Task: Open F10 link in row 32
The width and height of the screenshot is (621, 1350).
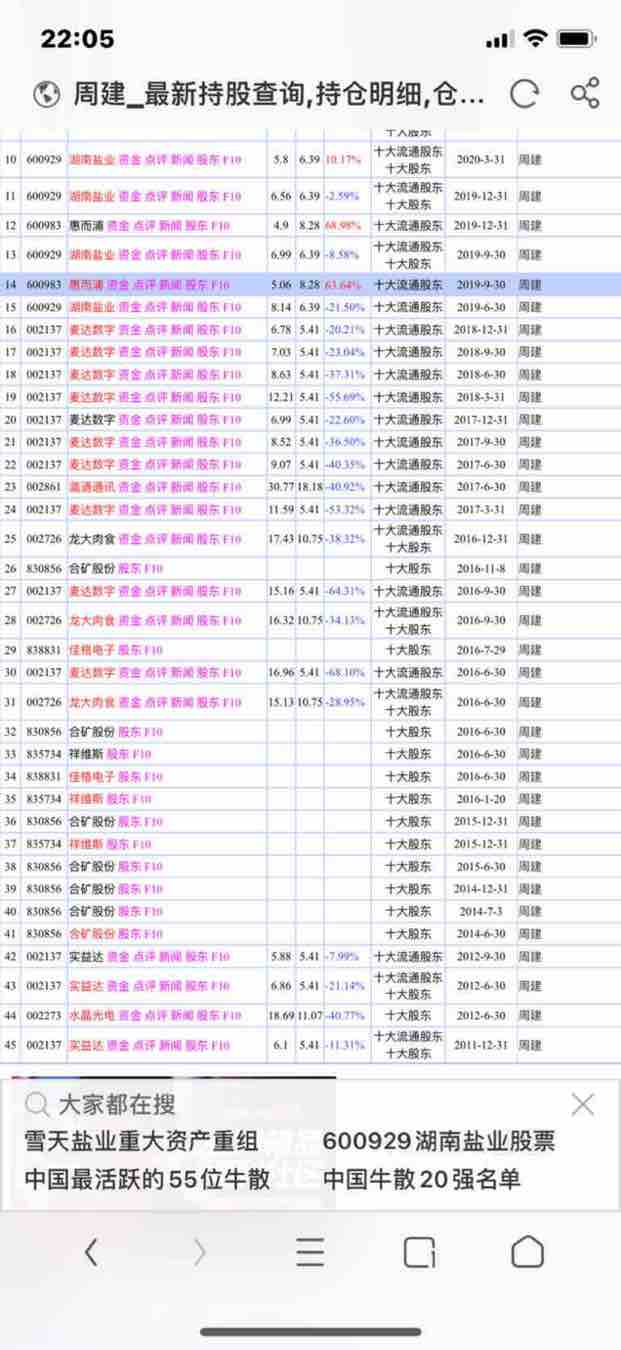Action: [154, 732]
